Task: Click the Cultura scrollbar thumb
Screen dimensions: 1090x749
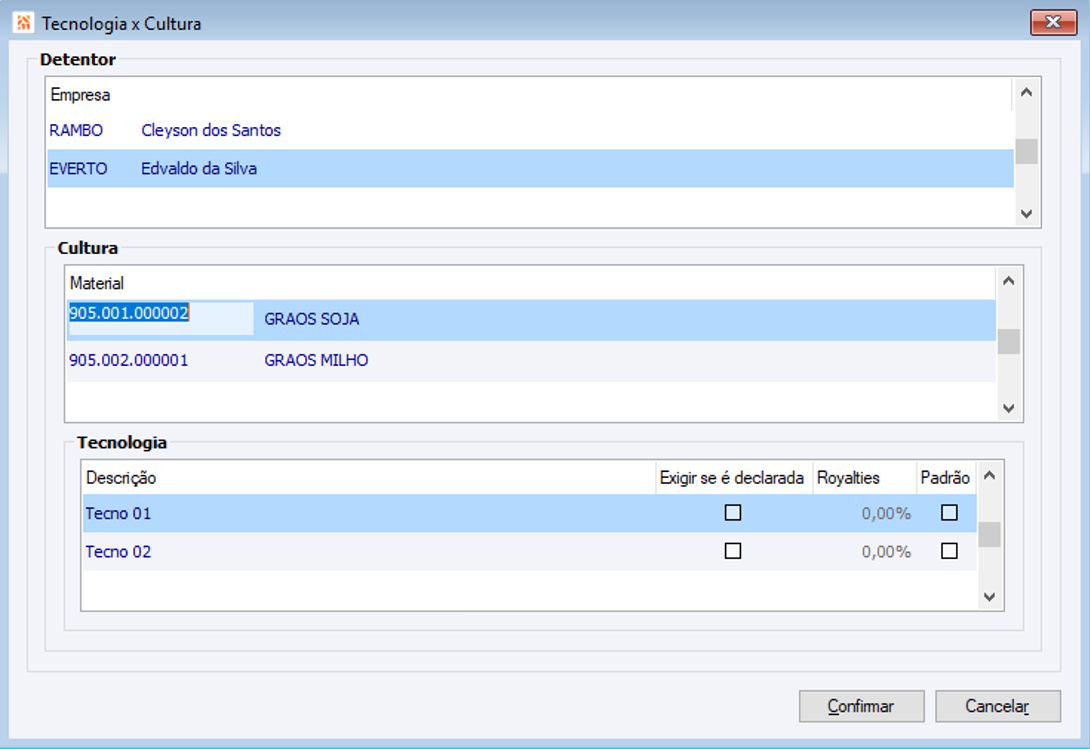Action: click(1009, 341)
